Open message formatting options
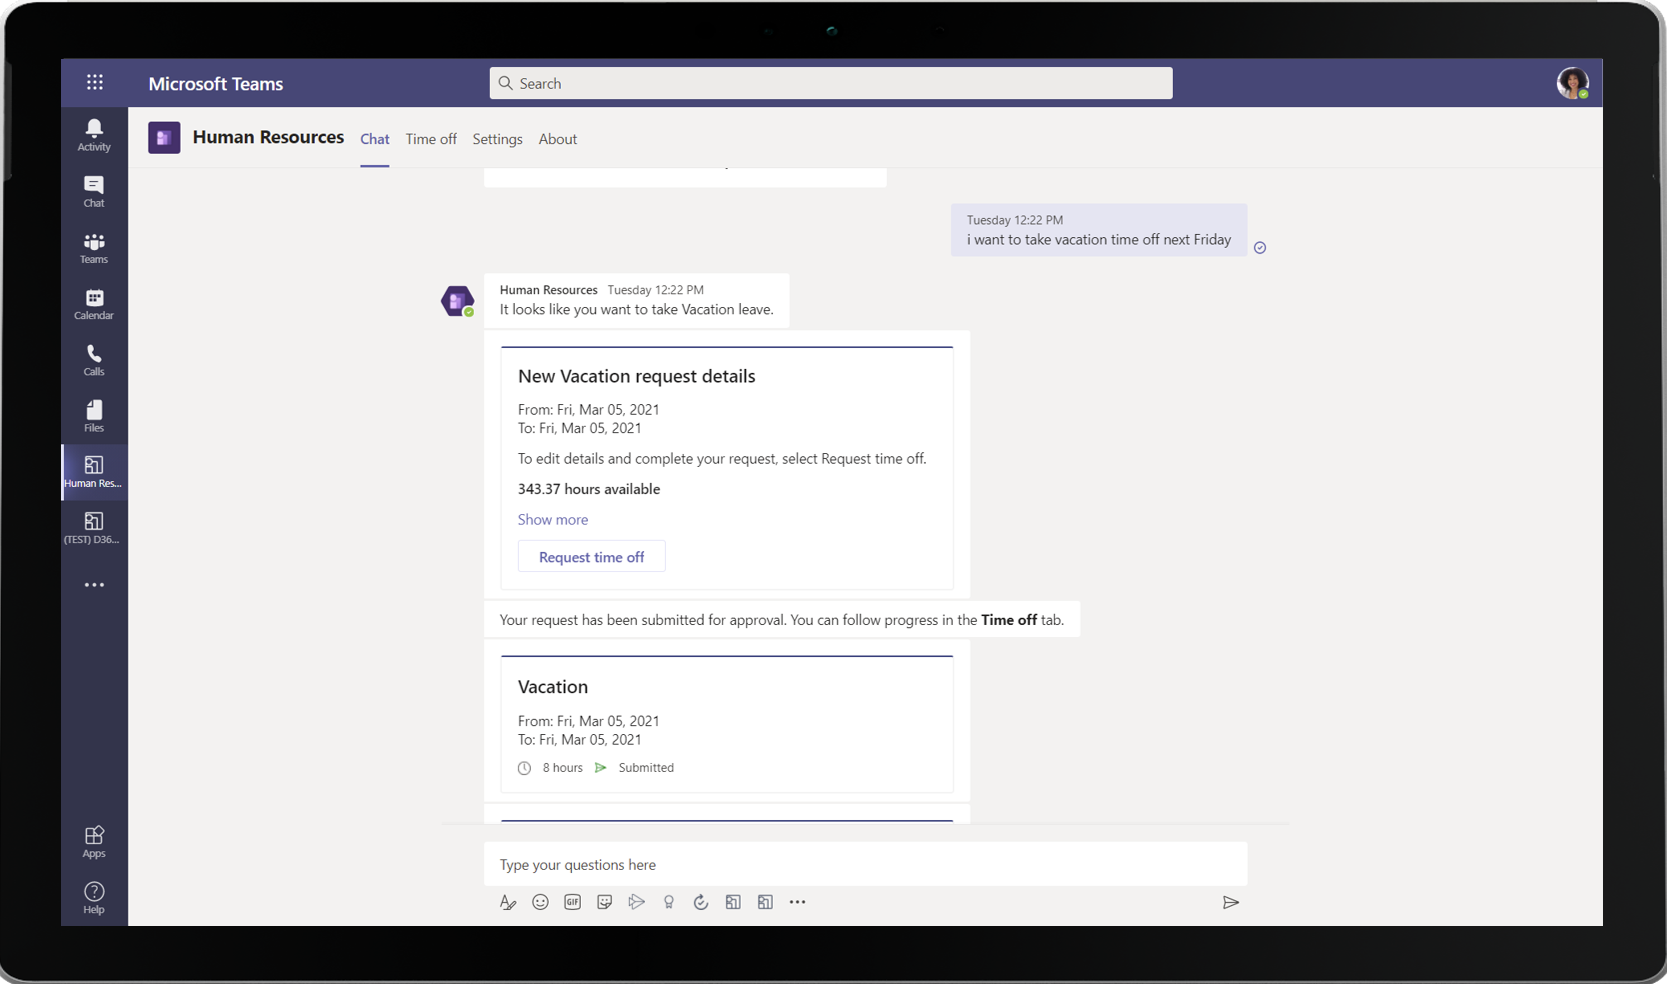 (x=508, y=902)
